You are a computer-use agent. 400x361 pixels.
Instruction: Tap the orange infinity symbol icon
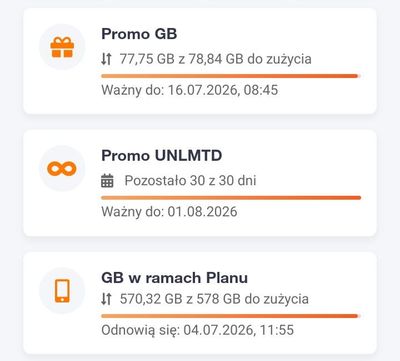[x=62, y=168]
